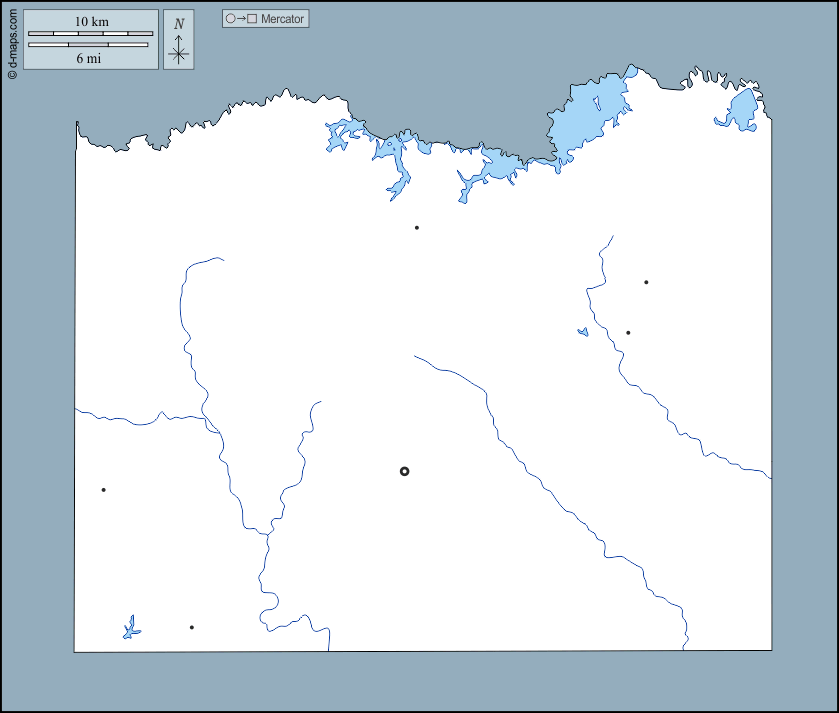Click the lower of the two eastern city dots

pyautogui.click(x=628, y=332)
